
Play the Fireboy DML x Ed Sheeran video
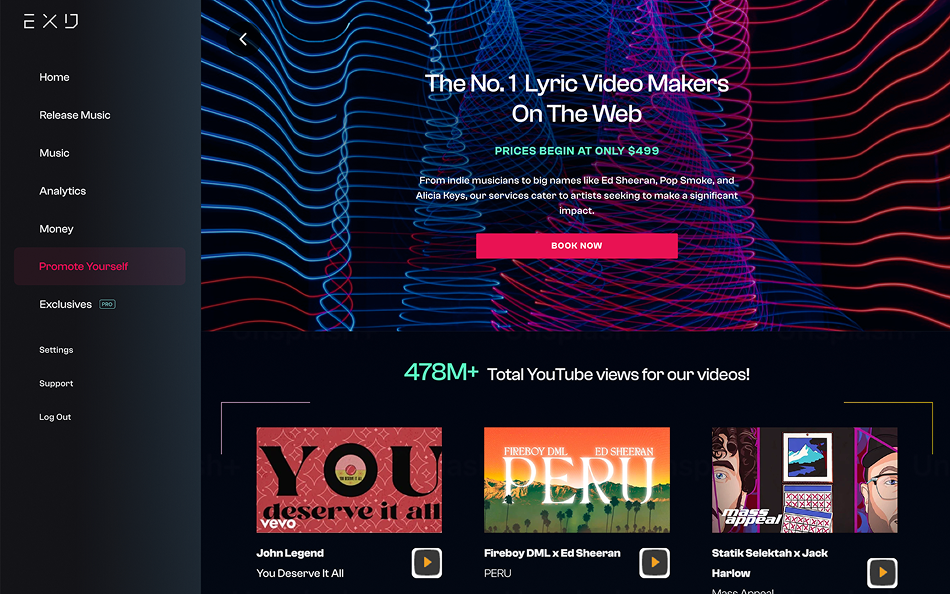click(x=654, y=562)
